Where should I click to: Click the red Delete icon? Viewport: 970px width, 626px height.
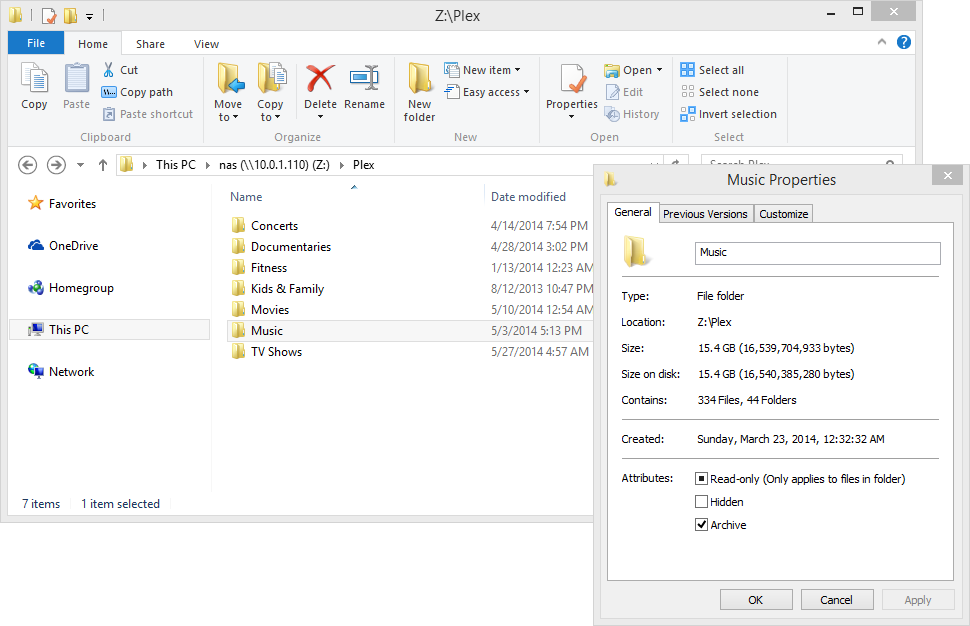[320, 78]
